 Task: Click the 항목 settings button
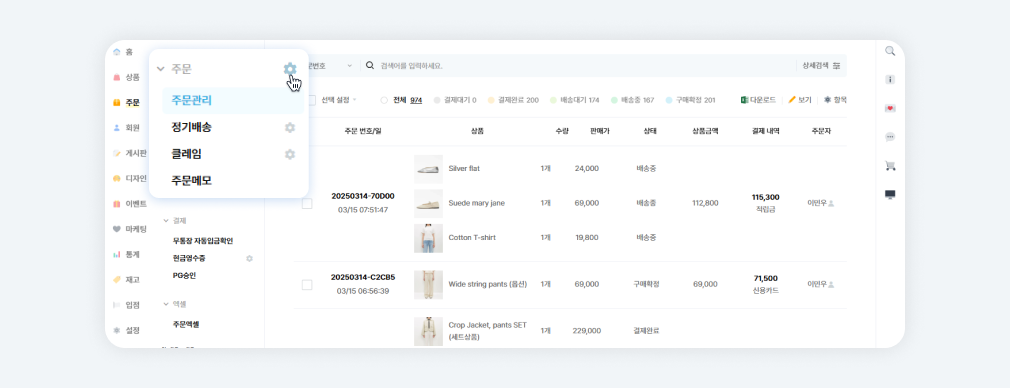[835, 101]
